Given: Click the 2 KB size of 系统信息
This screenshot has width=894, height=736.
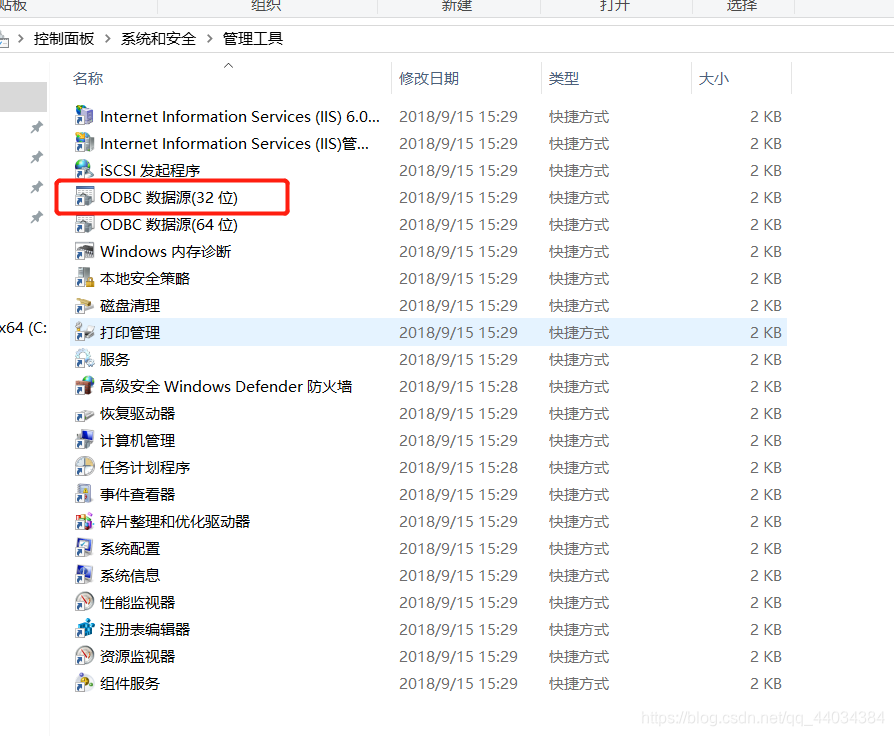Looking at the screenshot, I should [x=766, y=576].
